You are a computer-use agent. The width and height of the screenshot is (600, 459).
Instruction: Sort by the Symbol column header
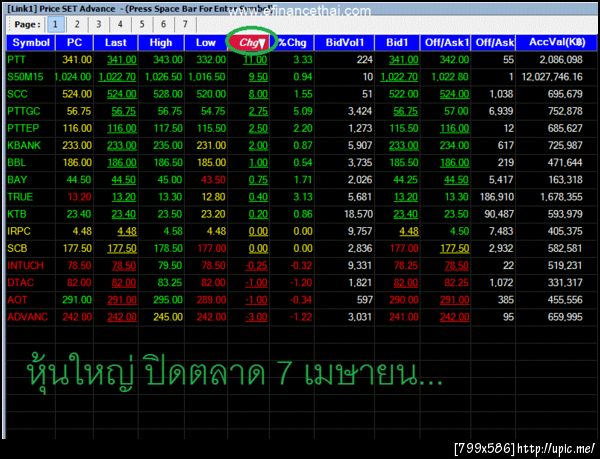(x=31, y=42)
